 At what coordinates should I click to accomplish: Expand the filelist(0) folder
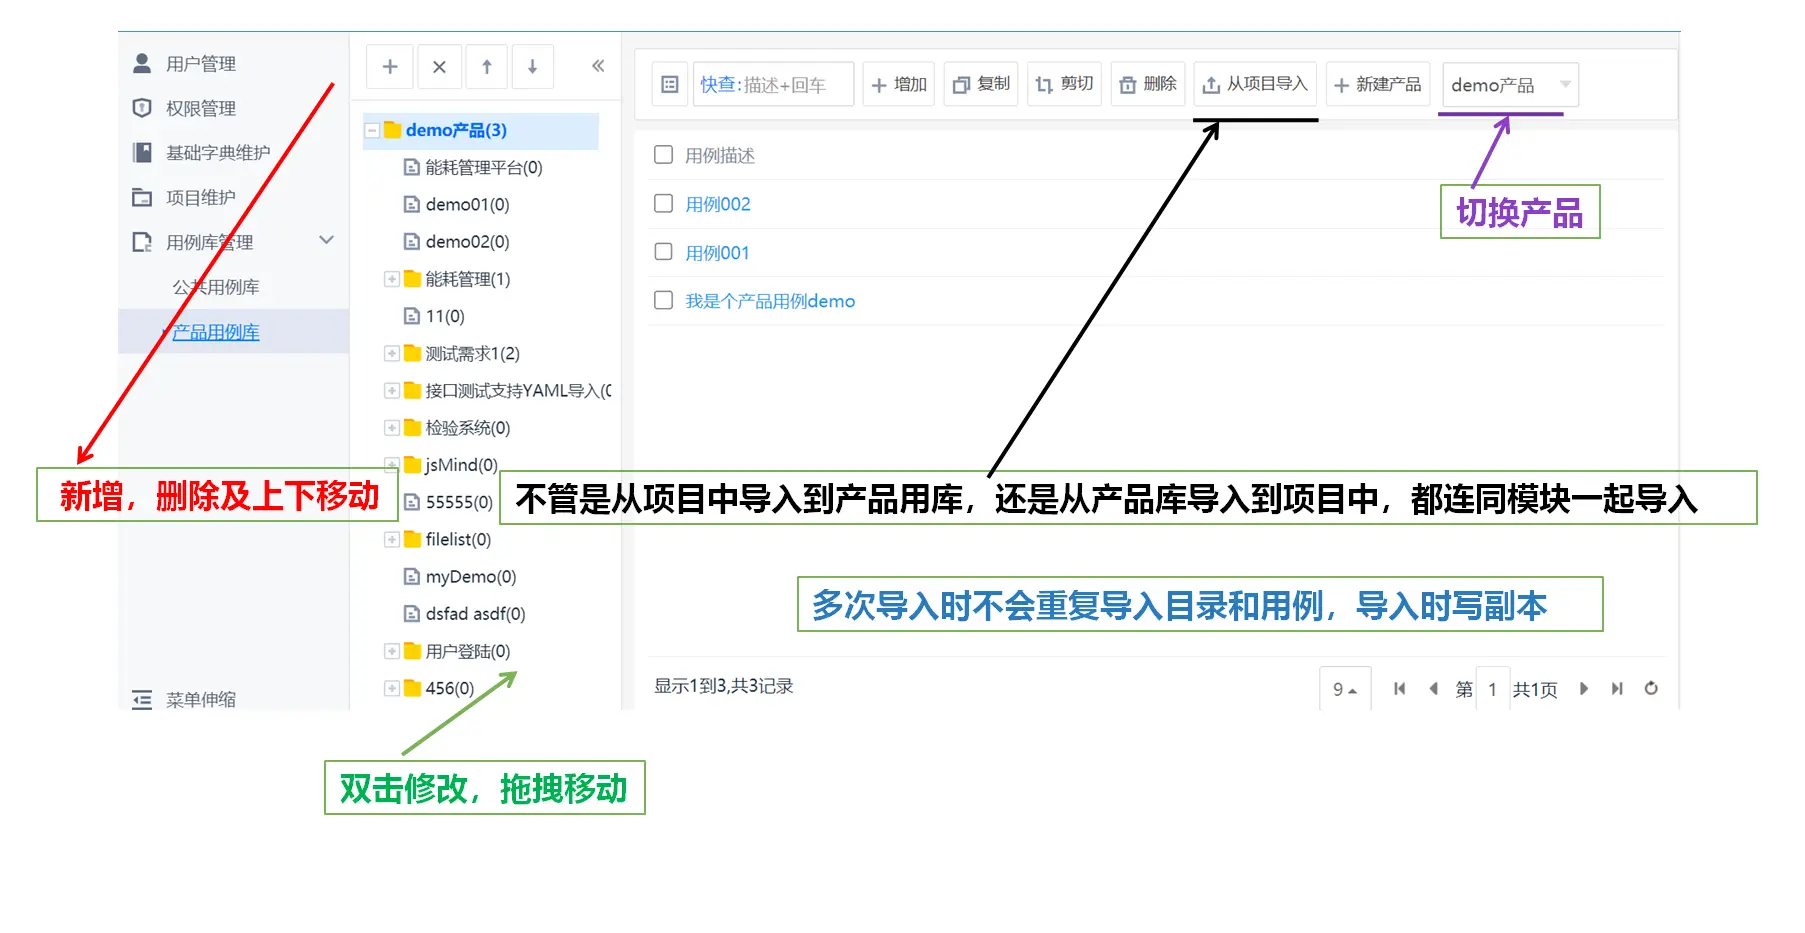click(x=392, y=539)
